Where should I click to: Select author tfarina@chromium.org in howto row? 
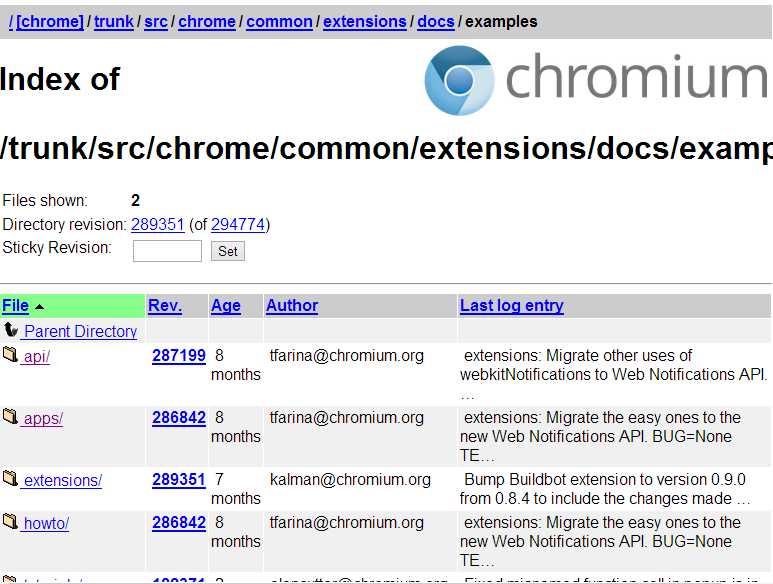click(x=347, y=522)
